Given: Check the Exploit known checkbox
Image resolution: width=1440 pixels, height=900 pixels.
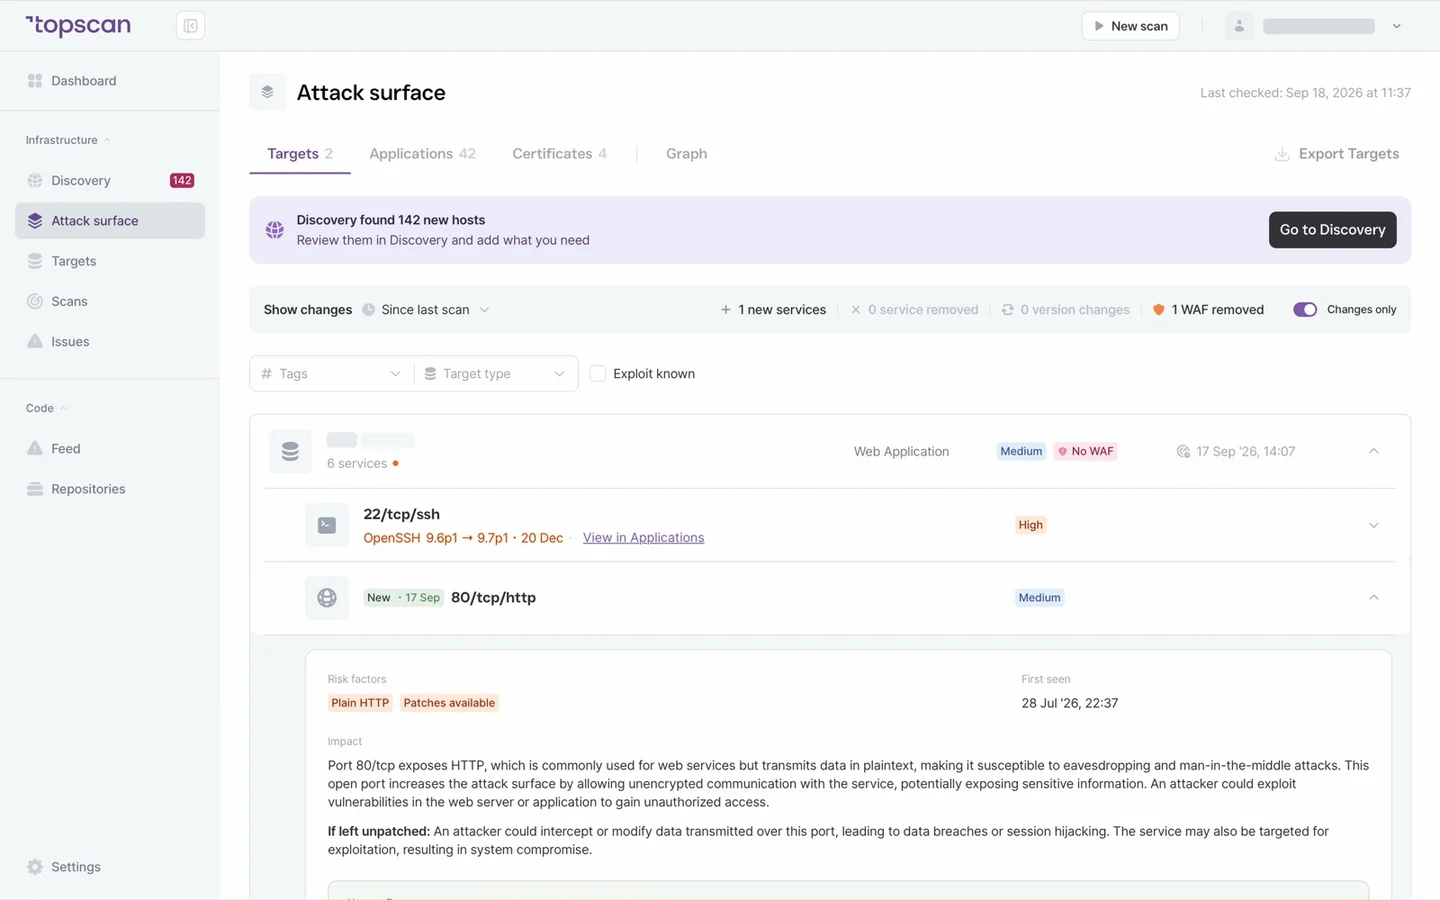Looking at the screenshot, I should click(598, 374).
